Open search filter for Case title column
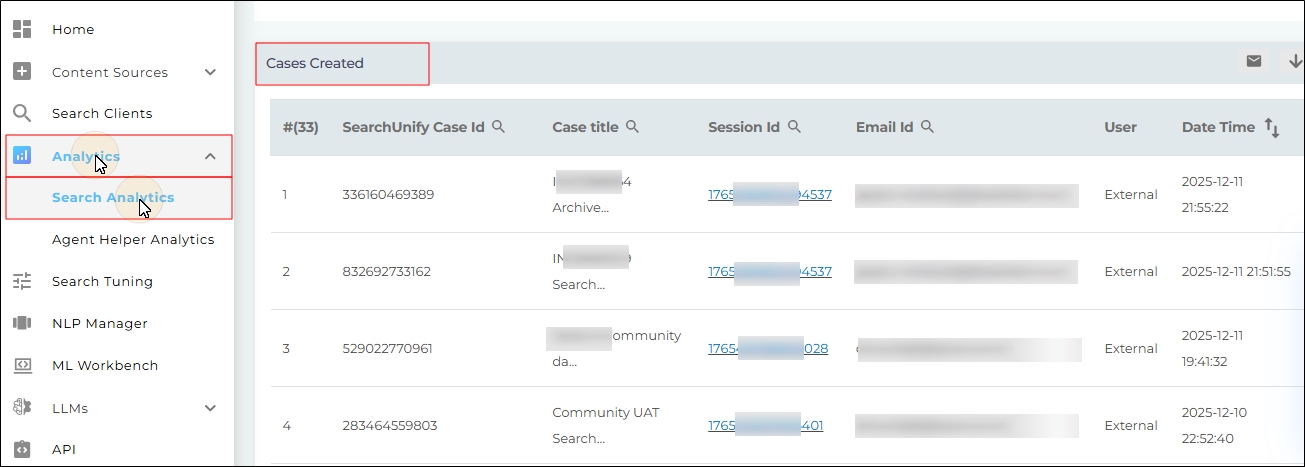The width and height of the screenshot is (1305, 467). (x=632, y=127)
